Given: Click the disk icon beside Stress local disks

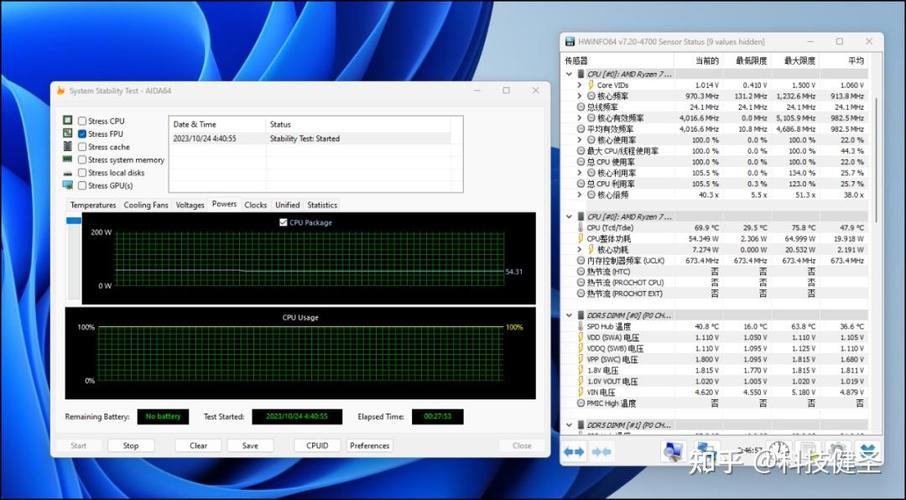Looking at the screenshot, I should [68, 173].
